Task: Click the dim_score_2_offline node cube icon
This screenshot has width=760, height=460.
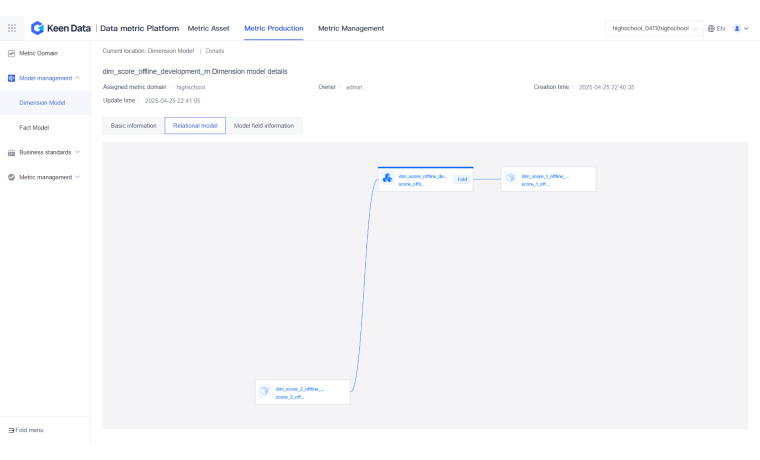Action: click(265, 392)
